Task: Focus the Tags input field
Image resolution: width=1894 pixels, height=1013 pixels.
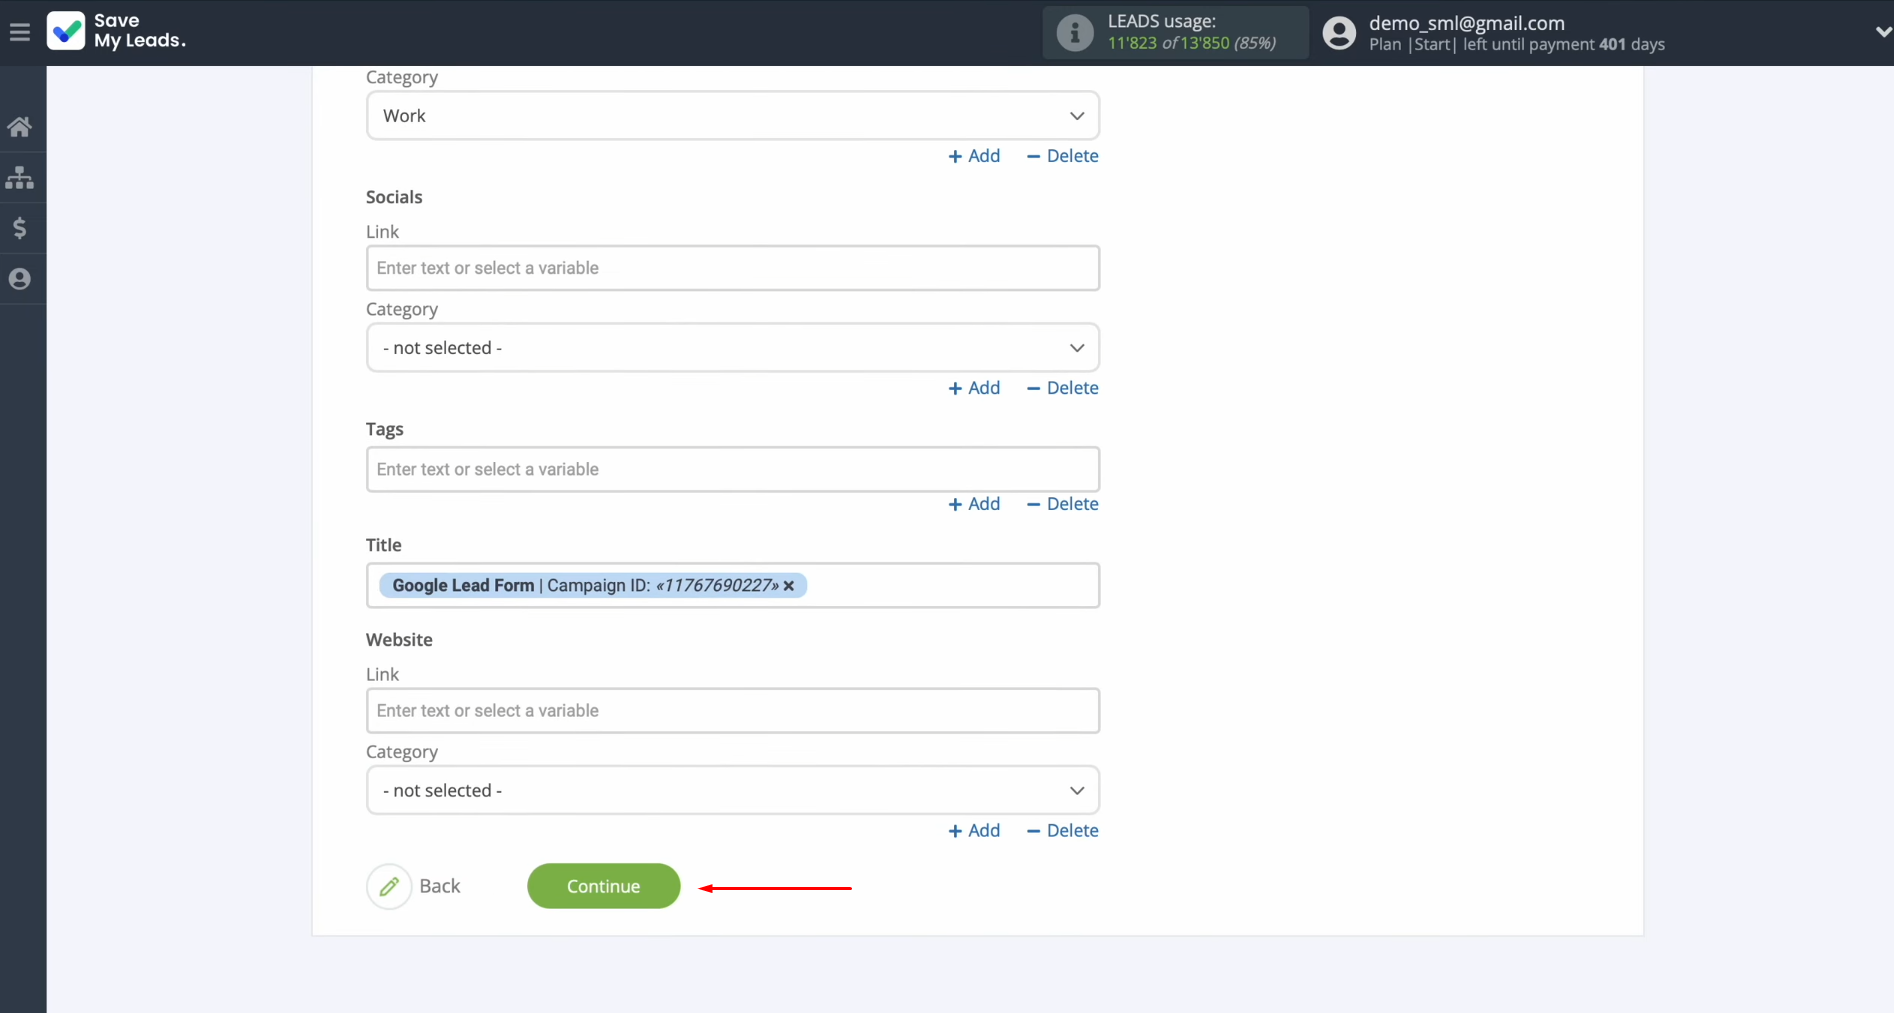Action: 732,469
